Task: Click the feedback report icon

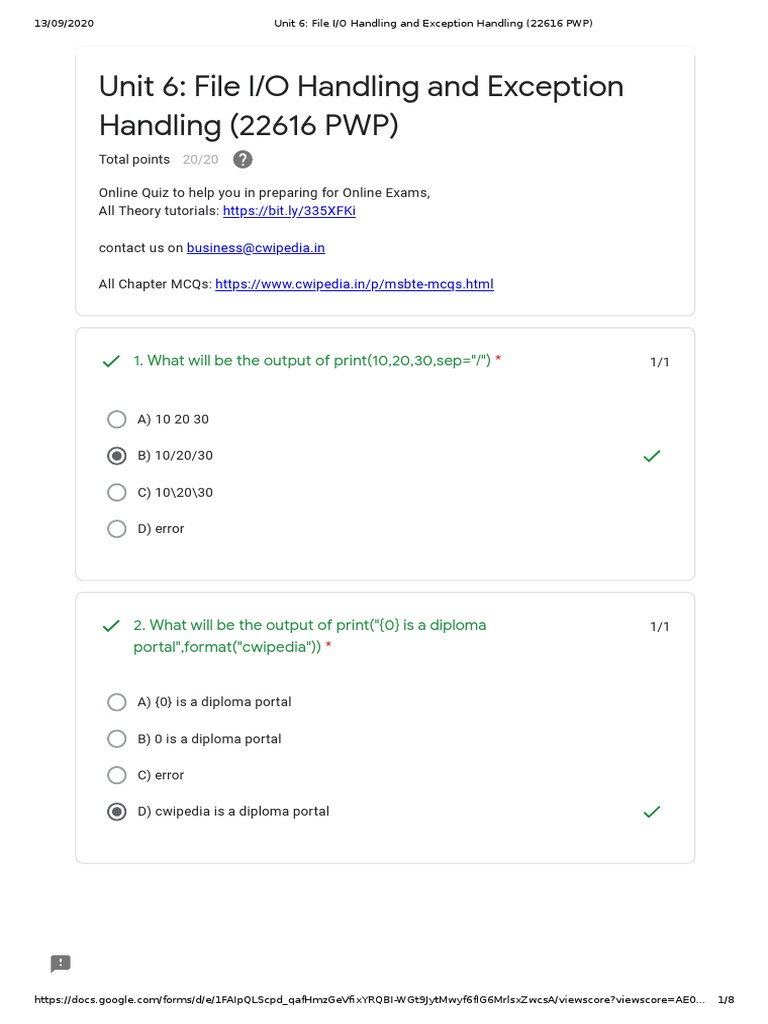Action: point(61,964)
